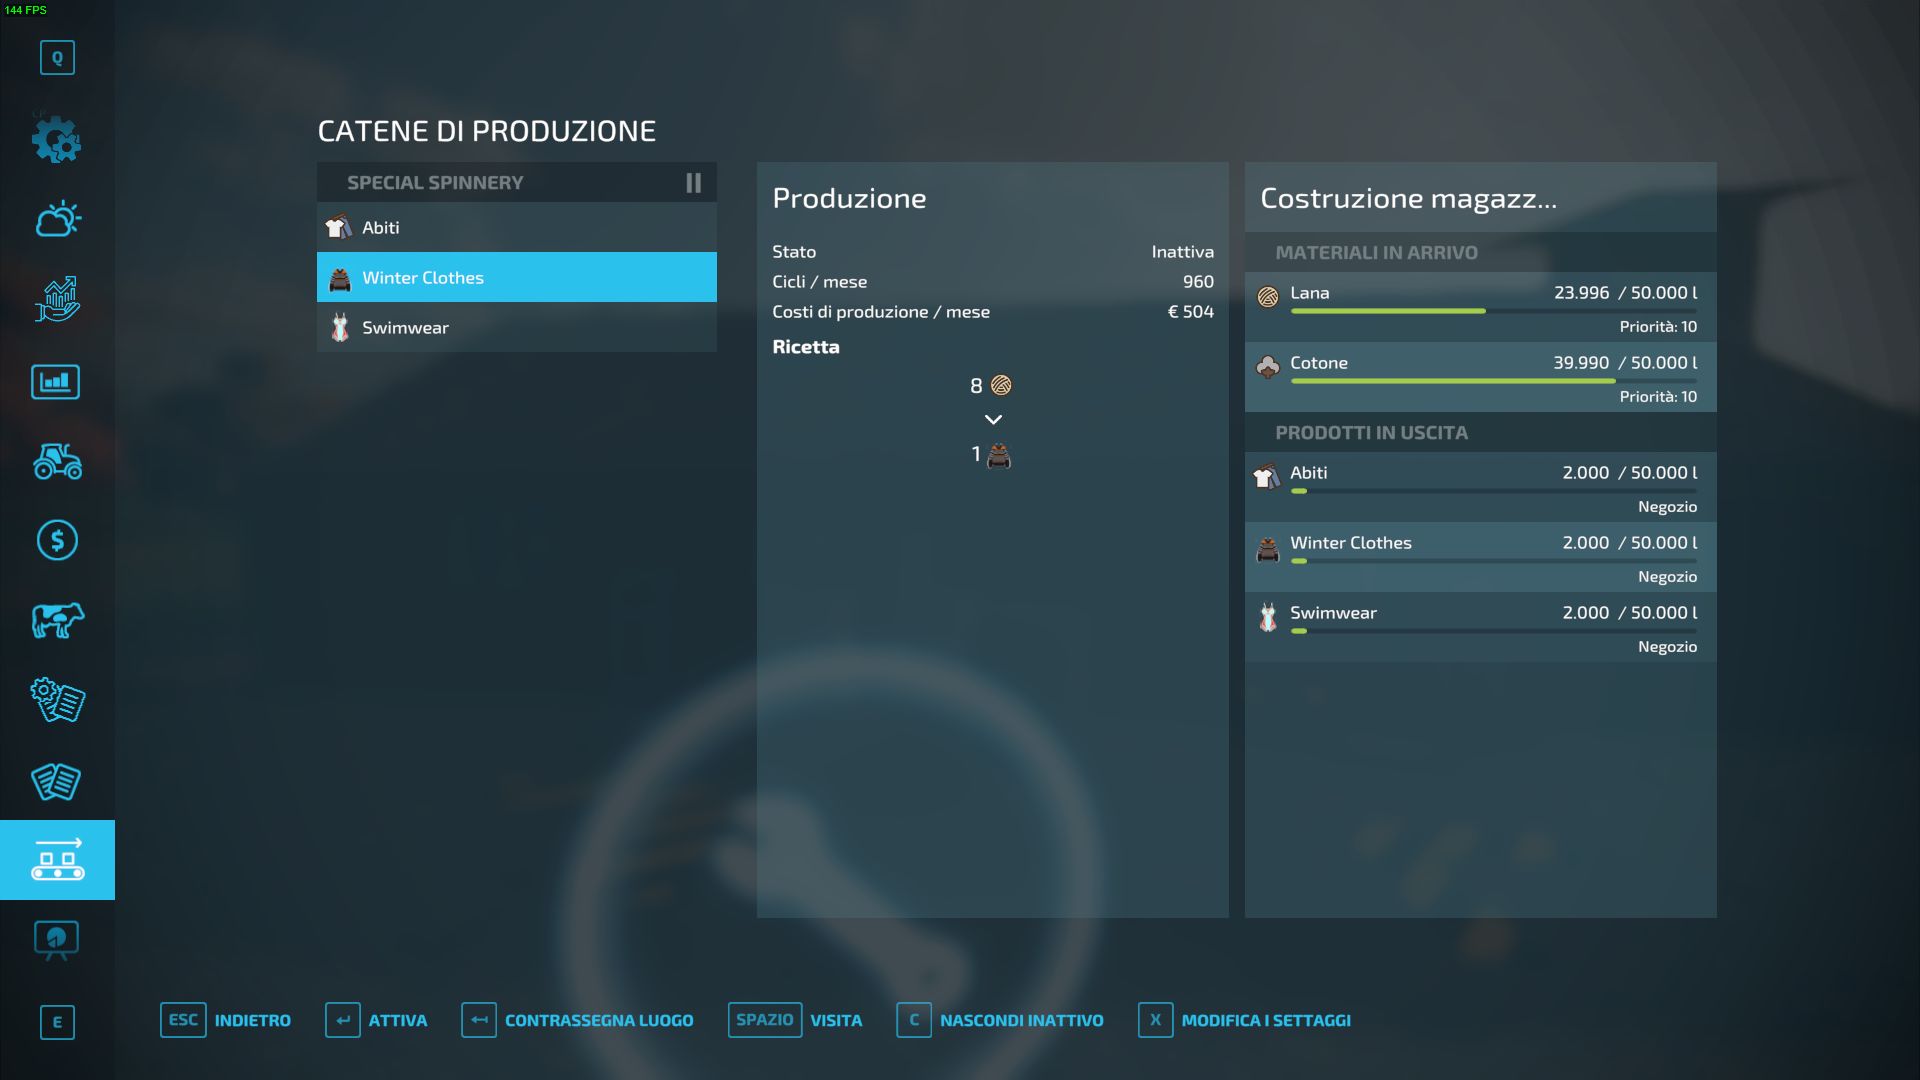Screen dimensions: 1920x1080
Task: Click Abiti output Negozio distribution mode
Action: 1666,507
